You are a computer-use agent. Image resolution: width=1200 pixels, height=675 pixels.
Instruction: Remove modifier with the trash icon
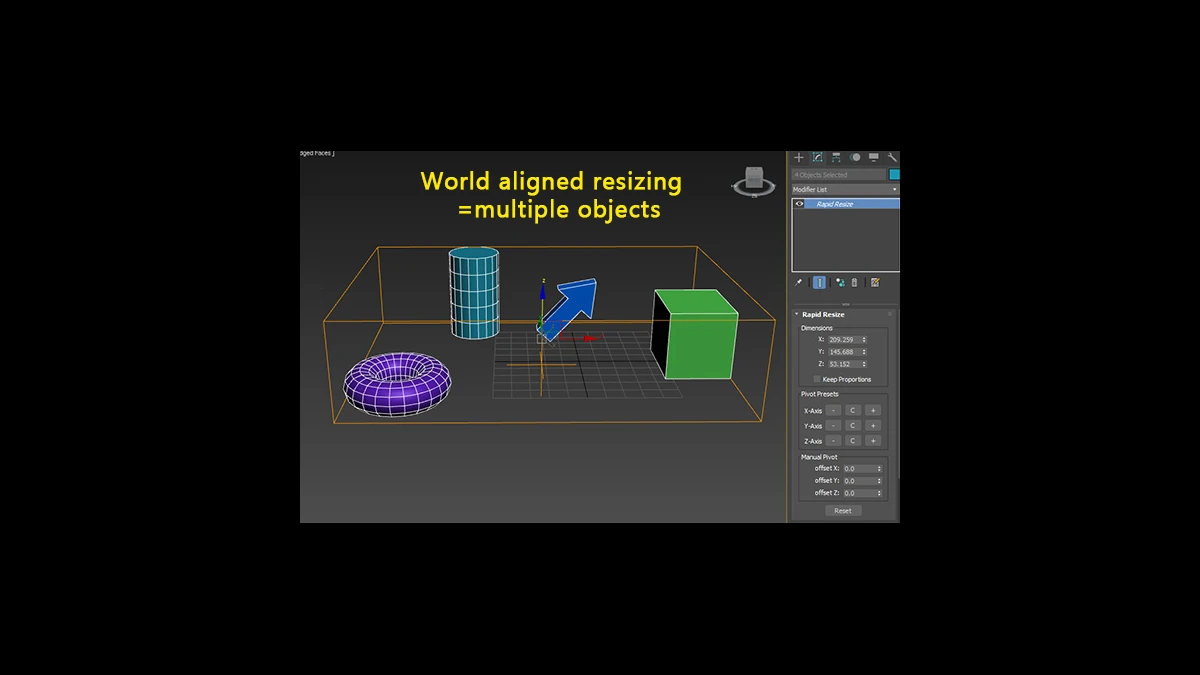[x=855, y=283]
